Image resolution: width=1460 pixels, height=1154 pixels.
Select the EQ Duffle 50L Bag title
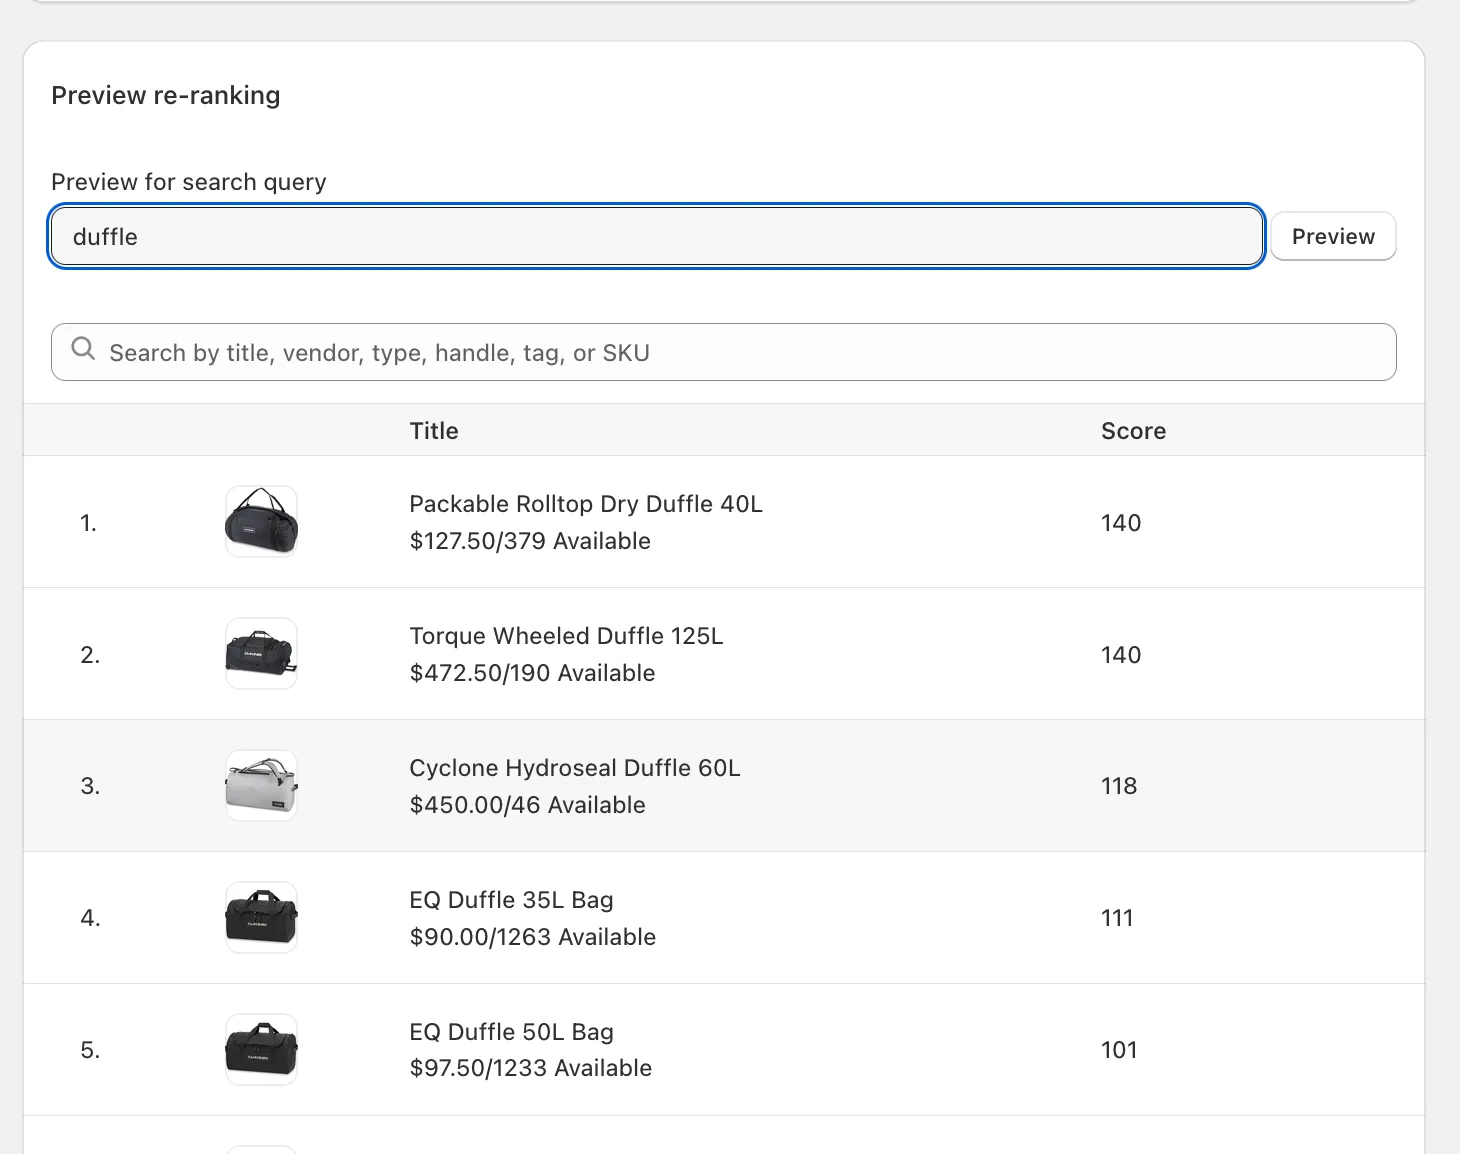click(x=511, y=1032)
